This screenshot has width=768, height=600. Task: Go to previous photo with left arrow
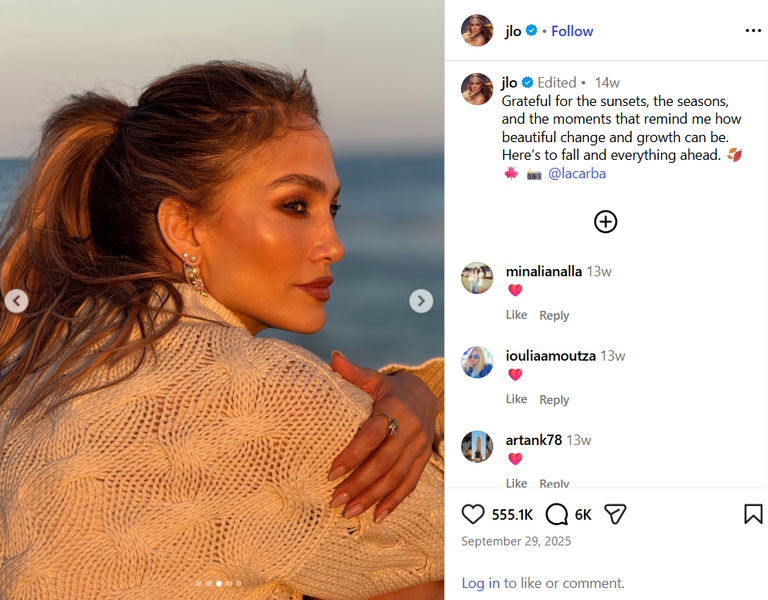coord(16,301)
